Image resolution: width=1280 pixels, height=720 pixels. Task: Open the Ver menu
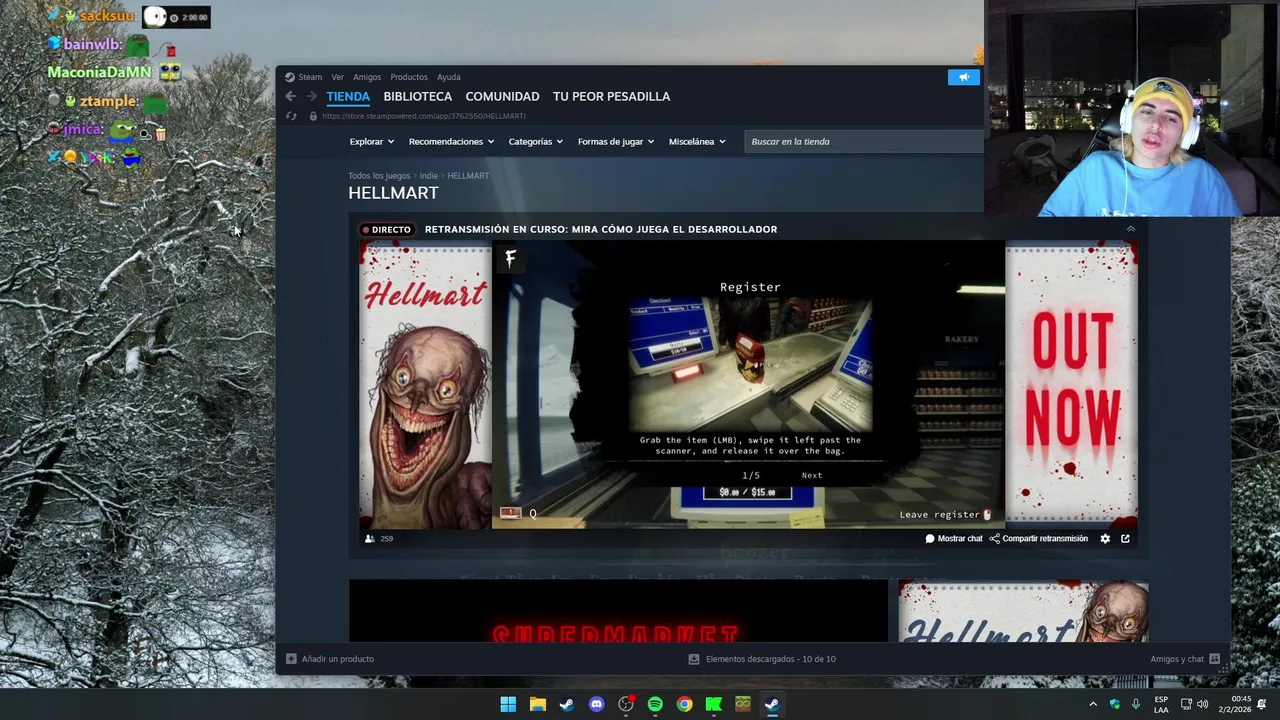pos(337,77)
